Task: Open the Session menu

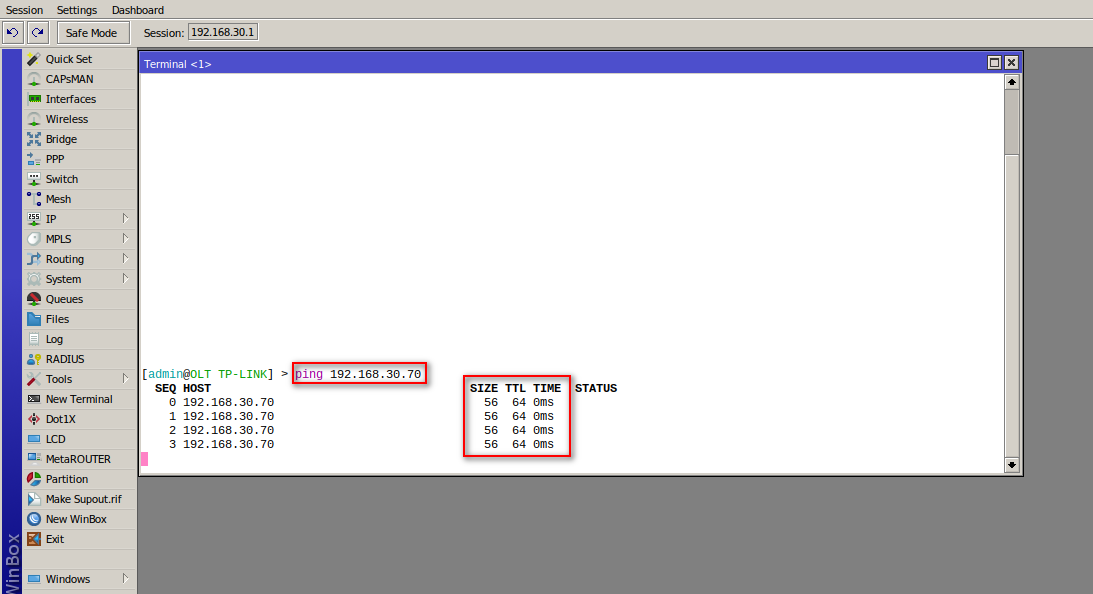Action: (24, 10)
